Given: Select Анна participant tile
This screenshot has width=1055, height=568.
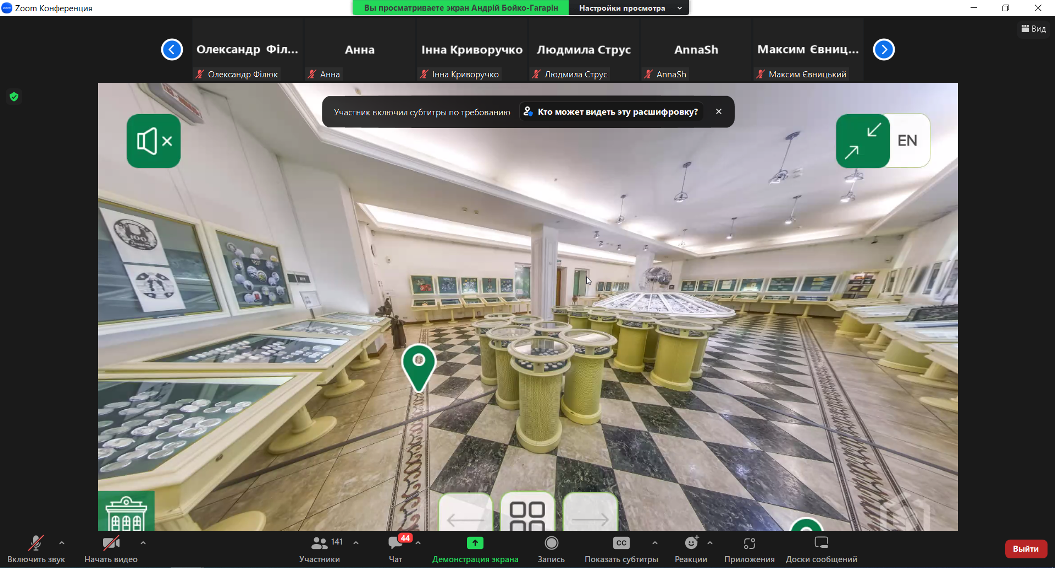Looking at the screenshot, I should click(360, 50).
